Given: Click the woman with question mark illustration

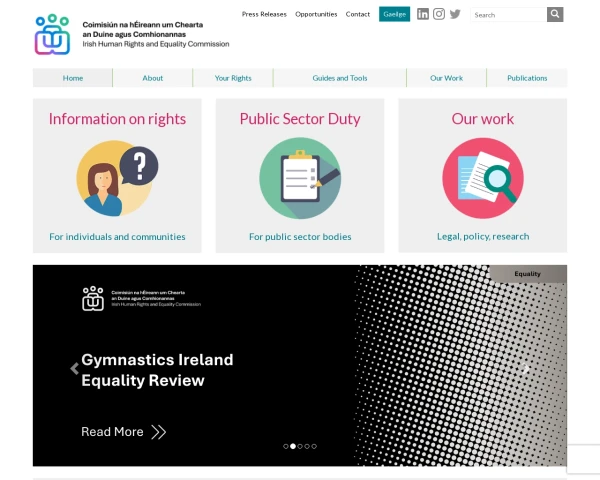Looking at the screenshot, I should click(117, 178).
